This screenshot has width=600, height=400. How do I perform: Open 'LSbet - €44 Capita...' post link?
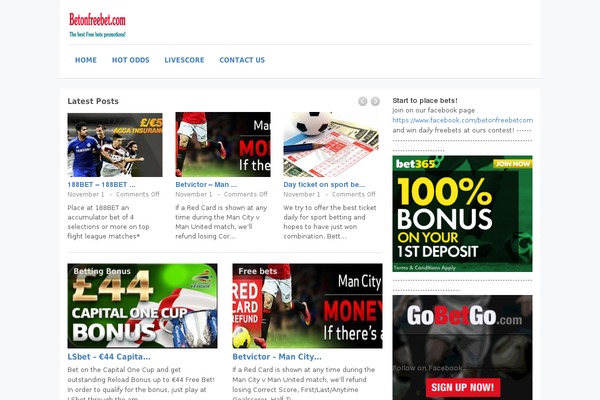109,357
